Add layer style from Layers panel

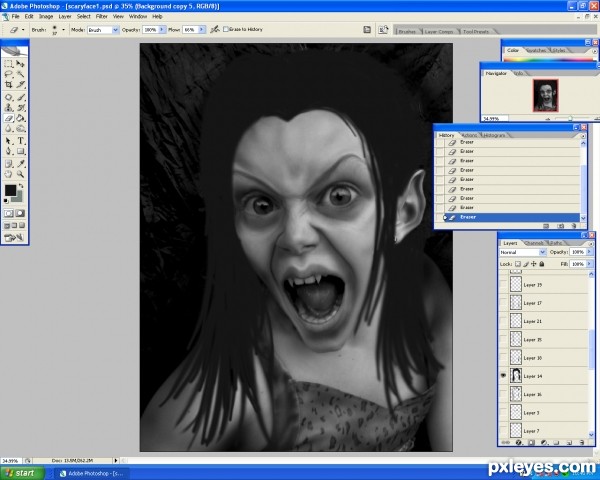(519, 442)
